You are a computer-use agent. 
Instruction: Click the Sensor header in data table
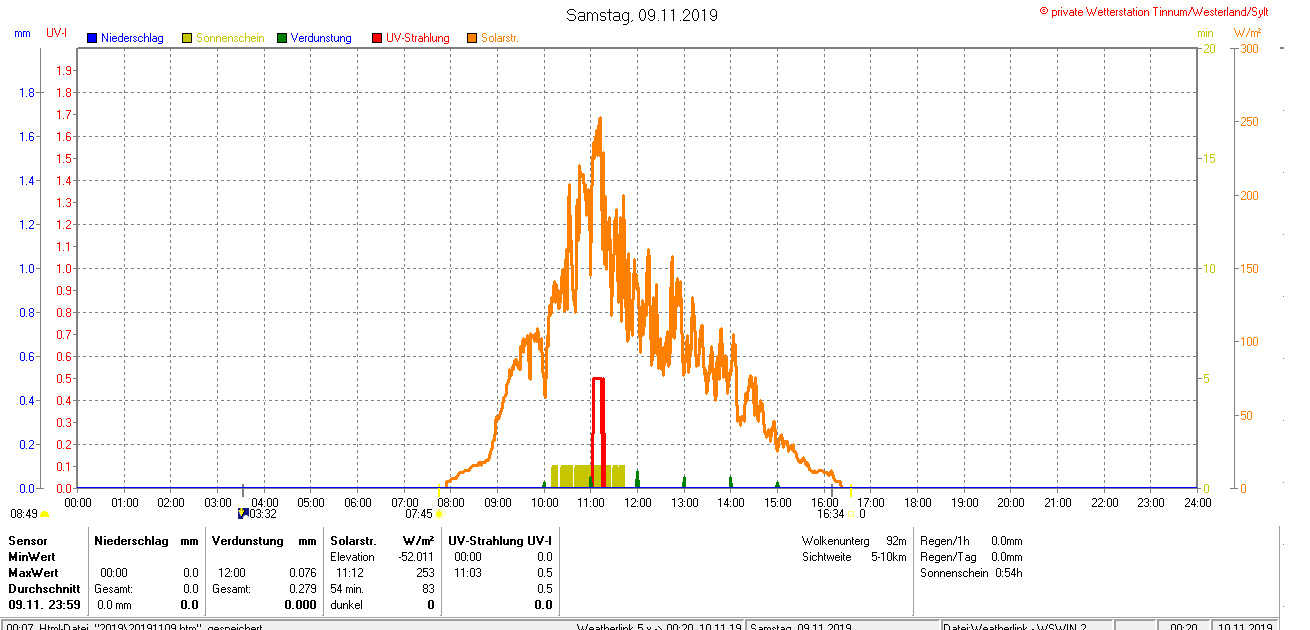(x=27, y=541)
